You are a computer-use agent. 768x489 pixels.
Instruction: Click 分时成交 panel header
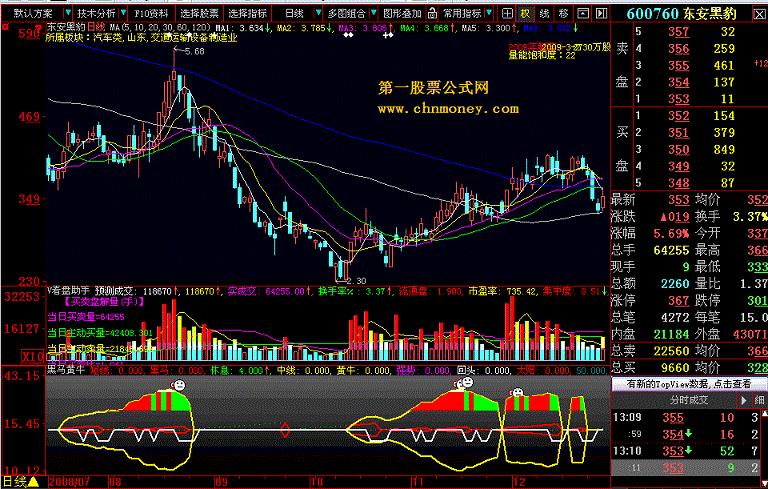tap(689, 400)
